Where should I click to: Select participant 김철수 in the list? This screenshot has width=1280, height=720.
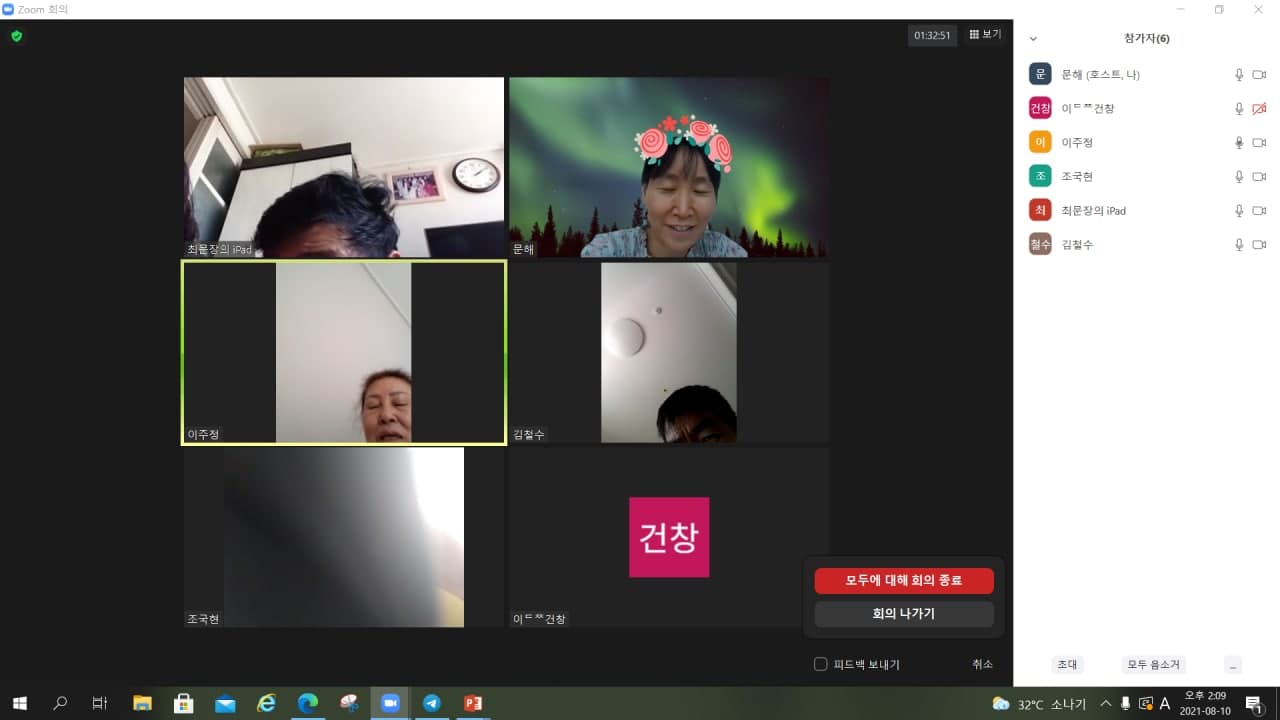click(1147, 244)
